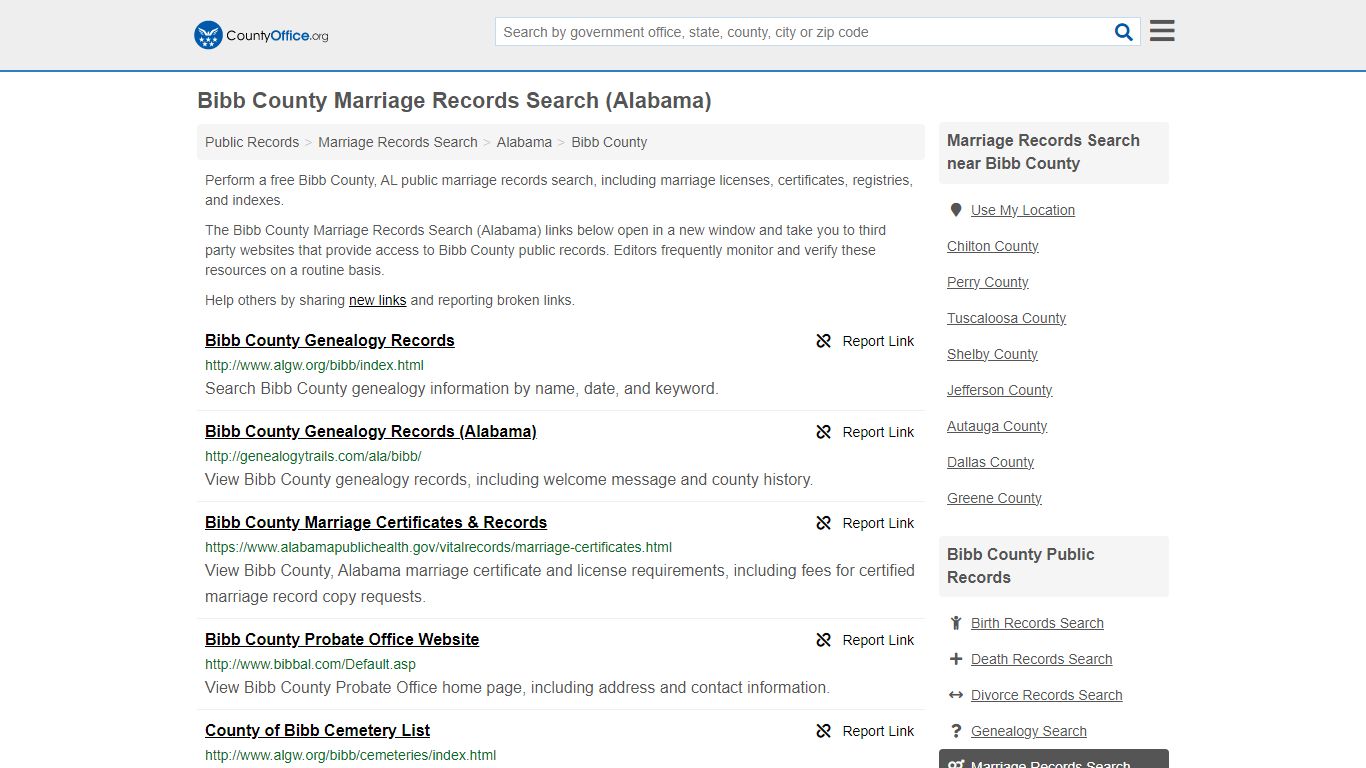This screenshot has height=768, width=1366.
Task: Open Genealogy Search
Action: [1029, 731]
